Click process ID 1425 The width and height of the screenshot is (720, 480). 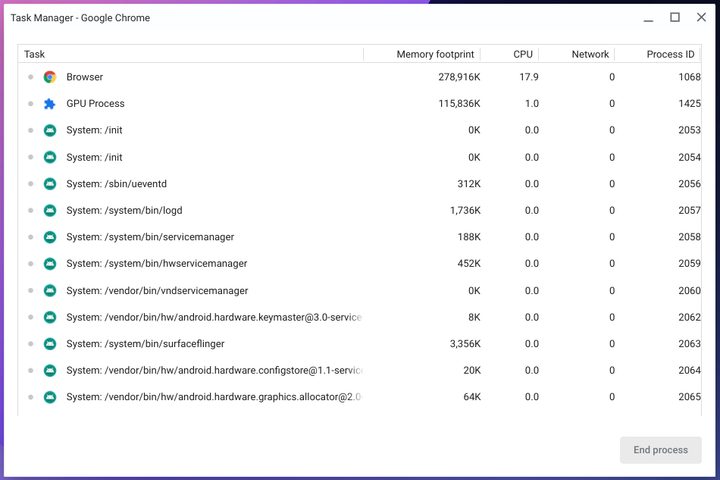[x=690, y=104]
